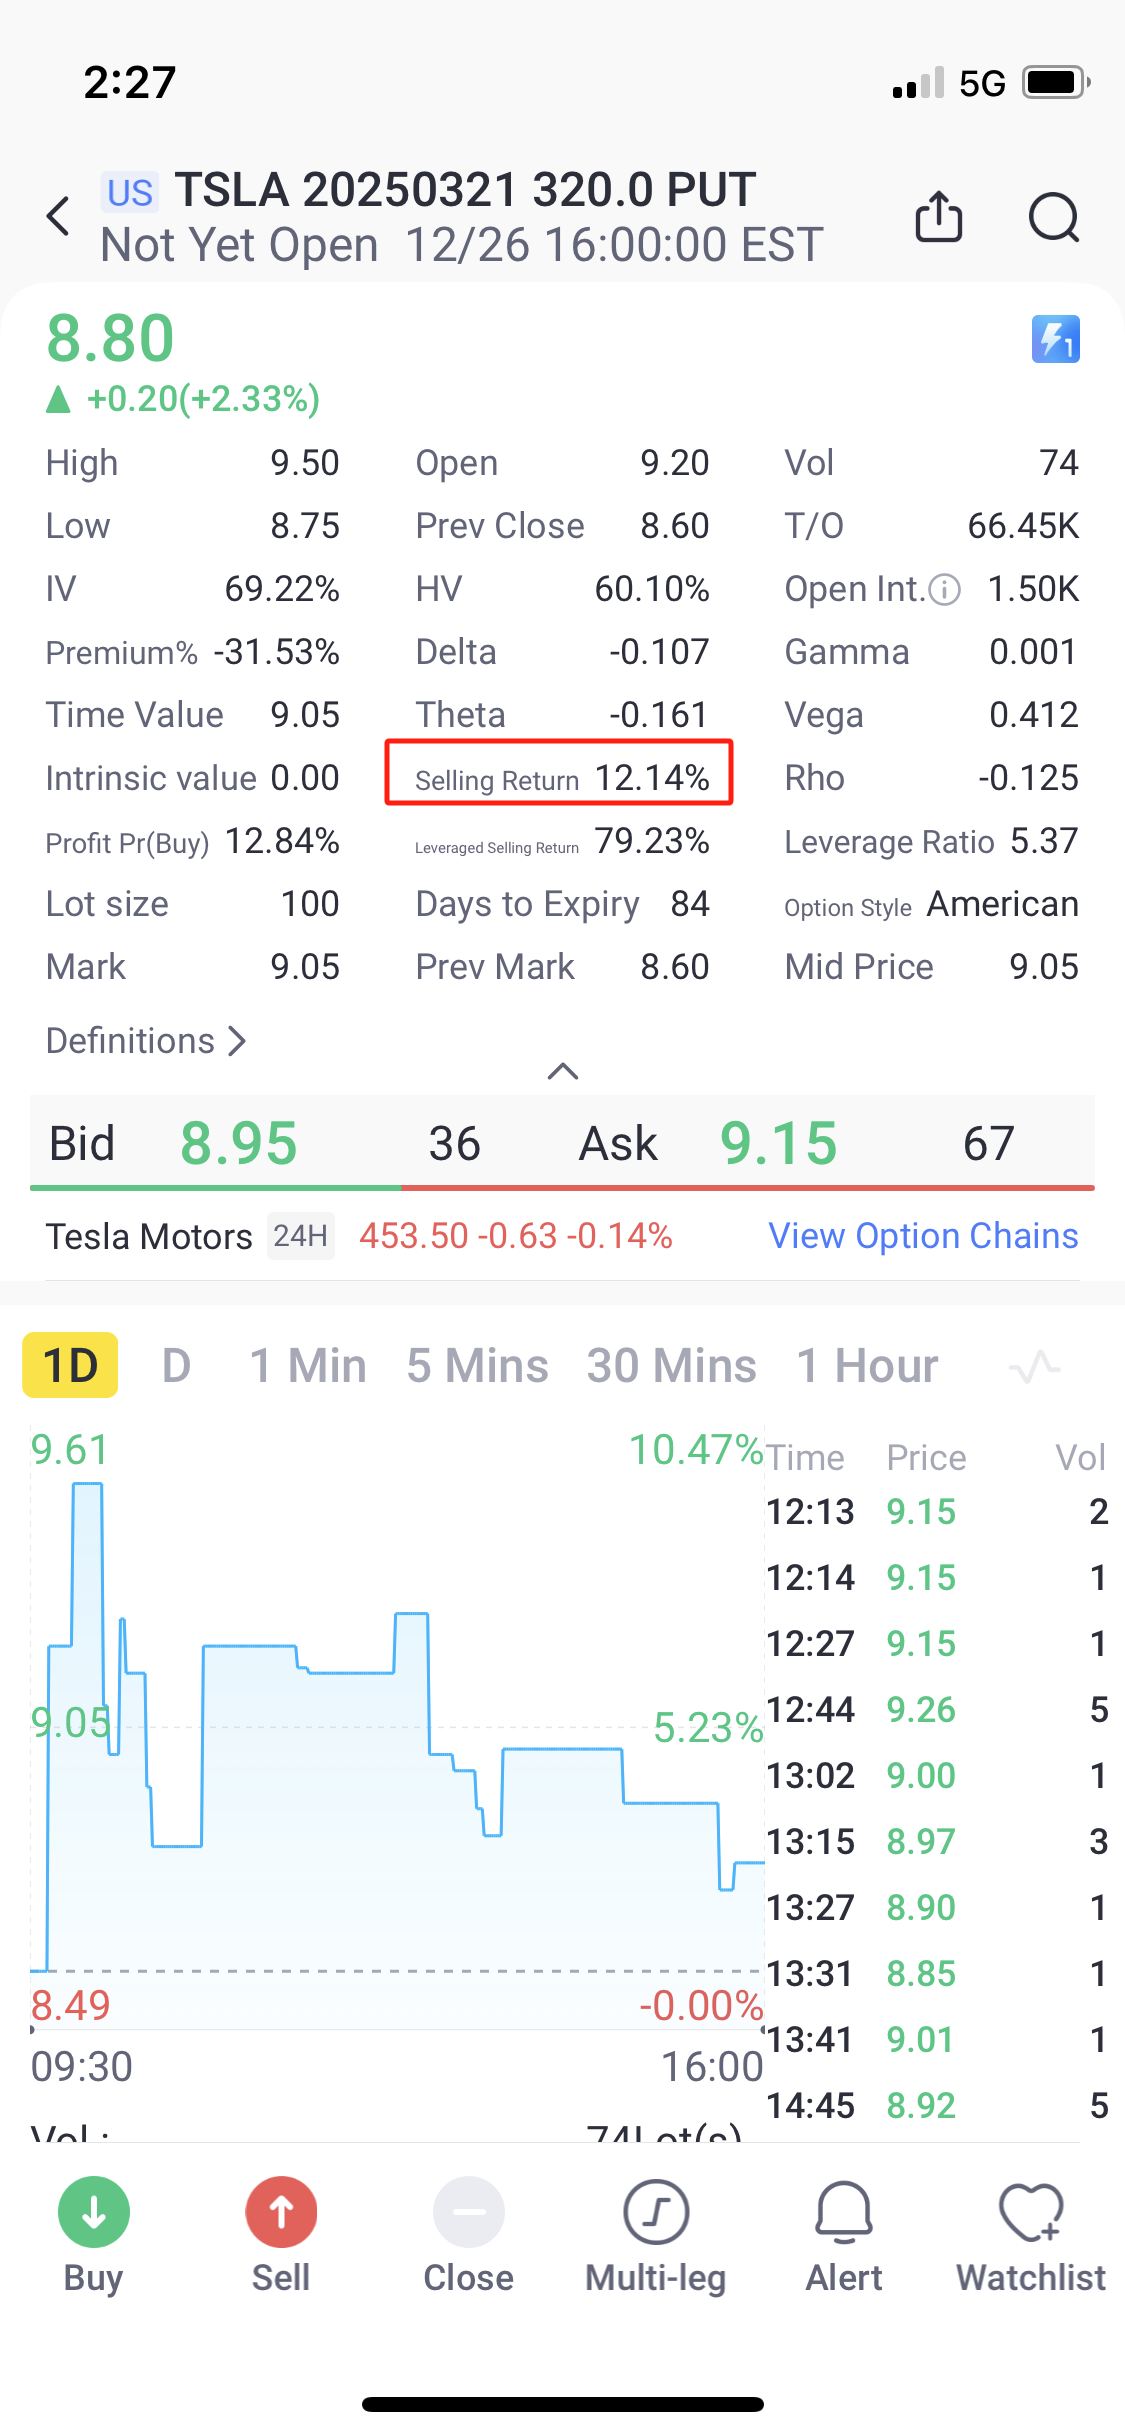The height and width of the screenshot is (2436, 1125).
Task: Collapse the quote details with up chevron
Action: point(563,1072)
